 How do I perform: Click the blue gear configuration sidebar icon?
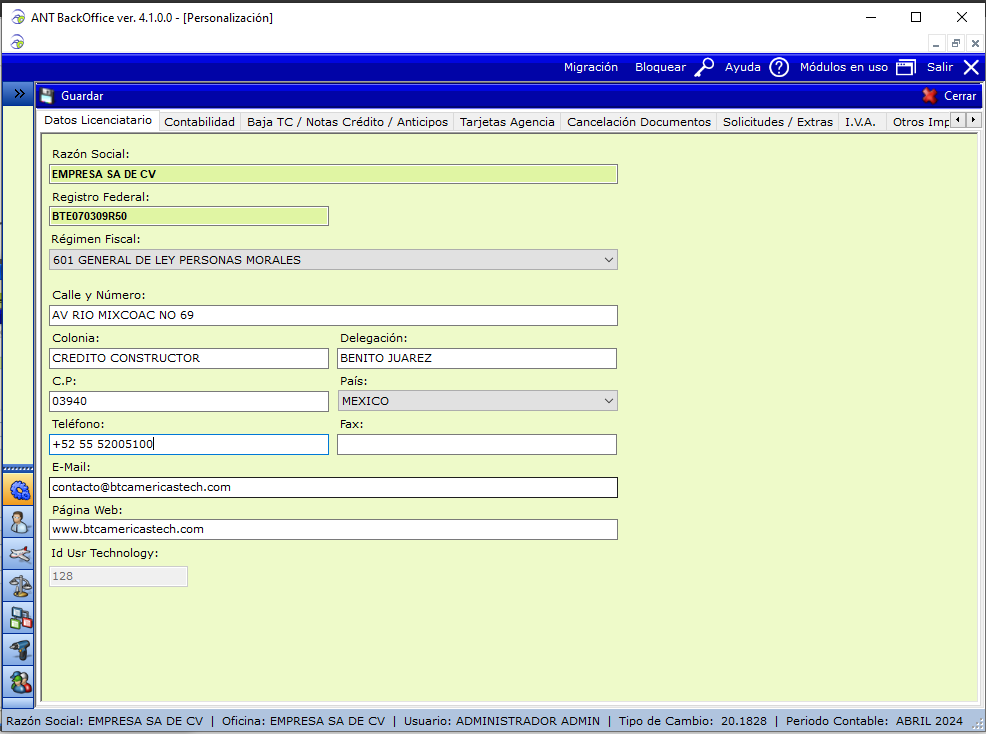click(x=19, y=490)
